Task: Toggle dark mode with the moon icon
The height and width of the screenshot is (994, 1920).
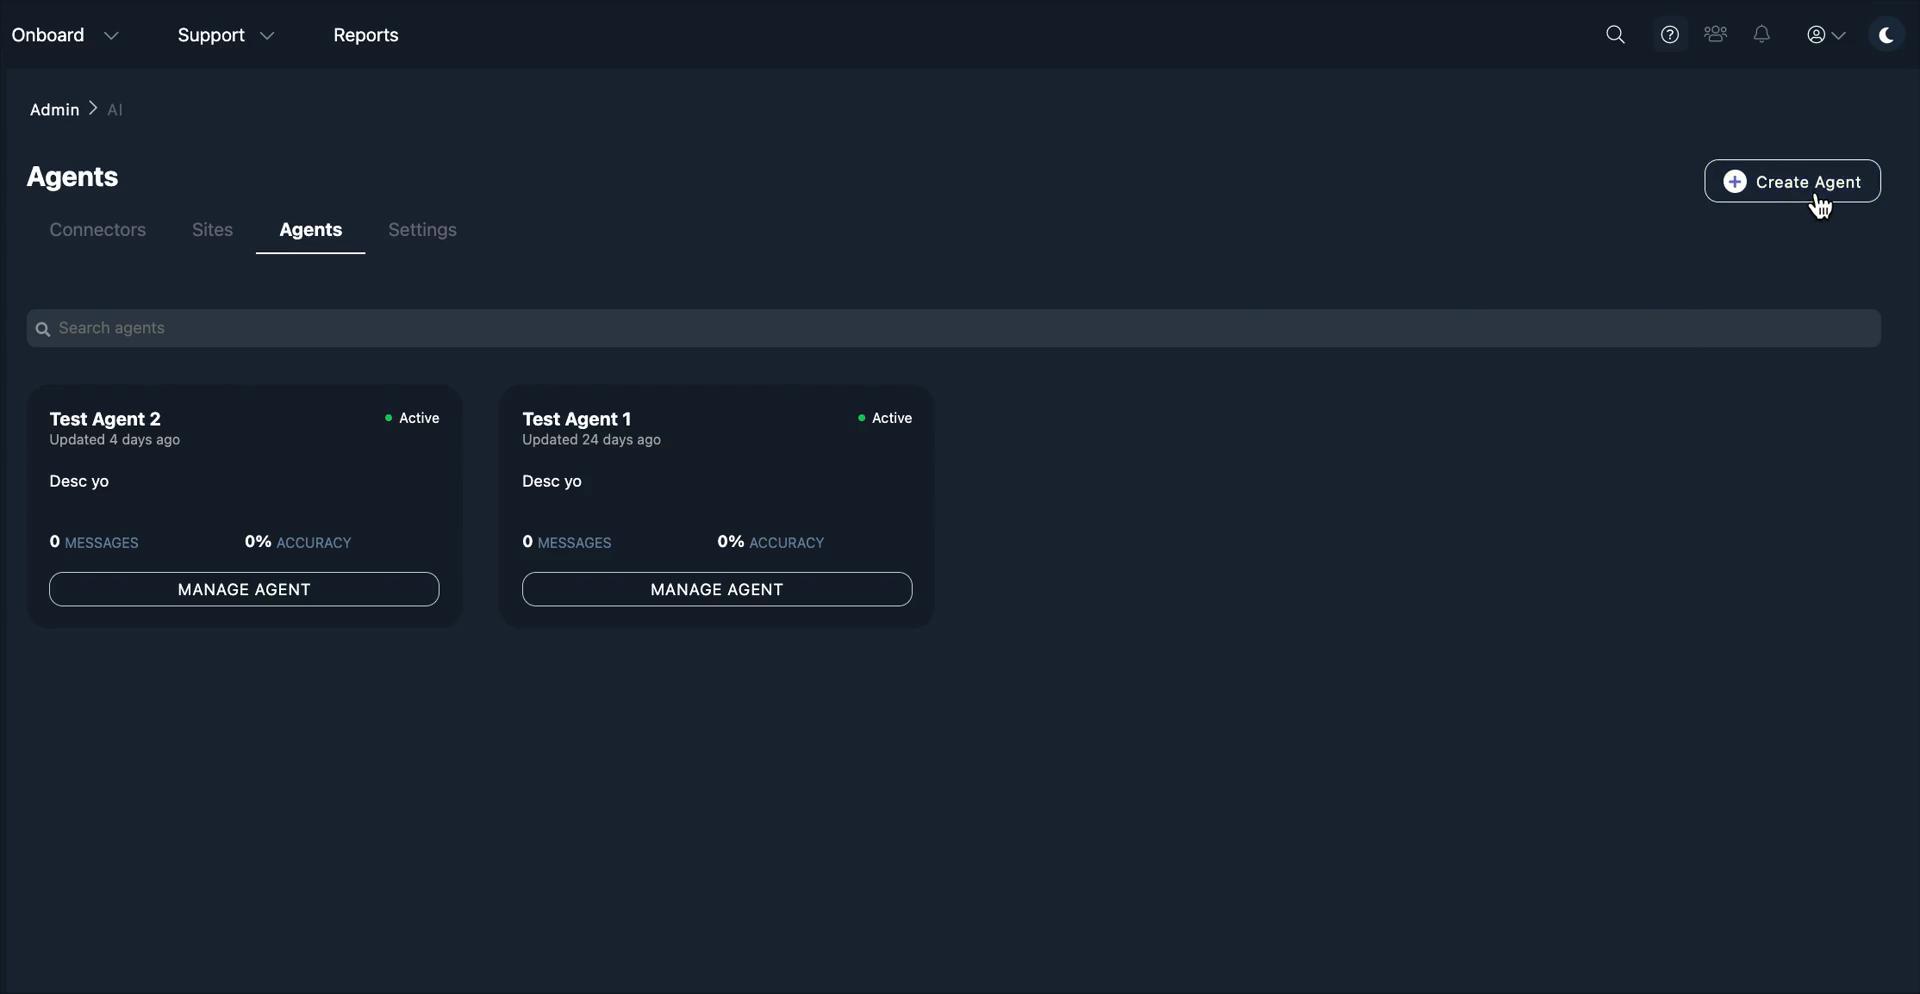Action: pos(1886,35)
